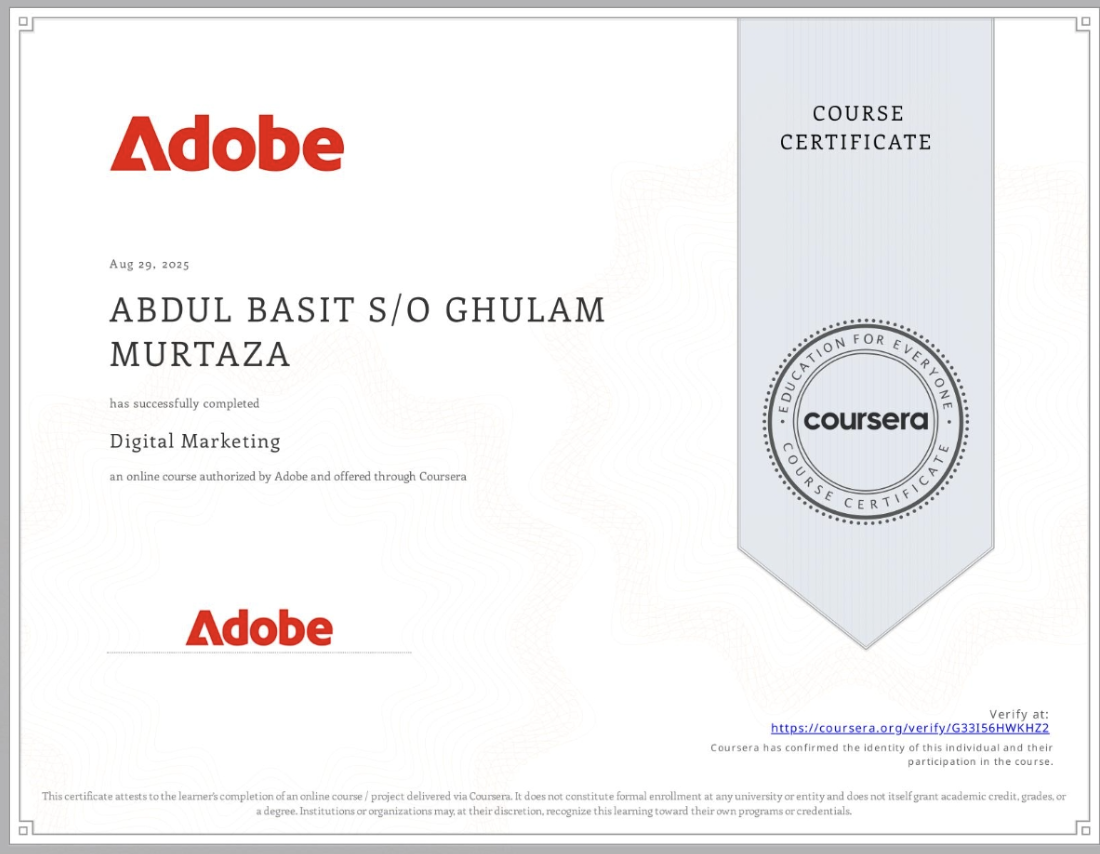
Task: Click the large Adobe logo at top
Action: (x=227, y=143)
